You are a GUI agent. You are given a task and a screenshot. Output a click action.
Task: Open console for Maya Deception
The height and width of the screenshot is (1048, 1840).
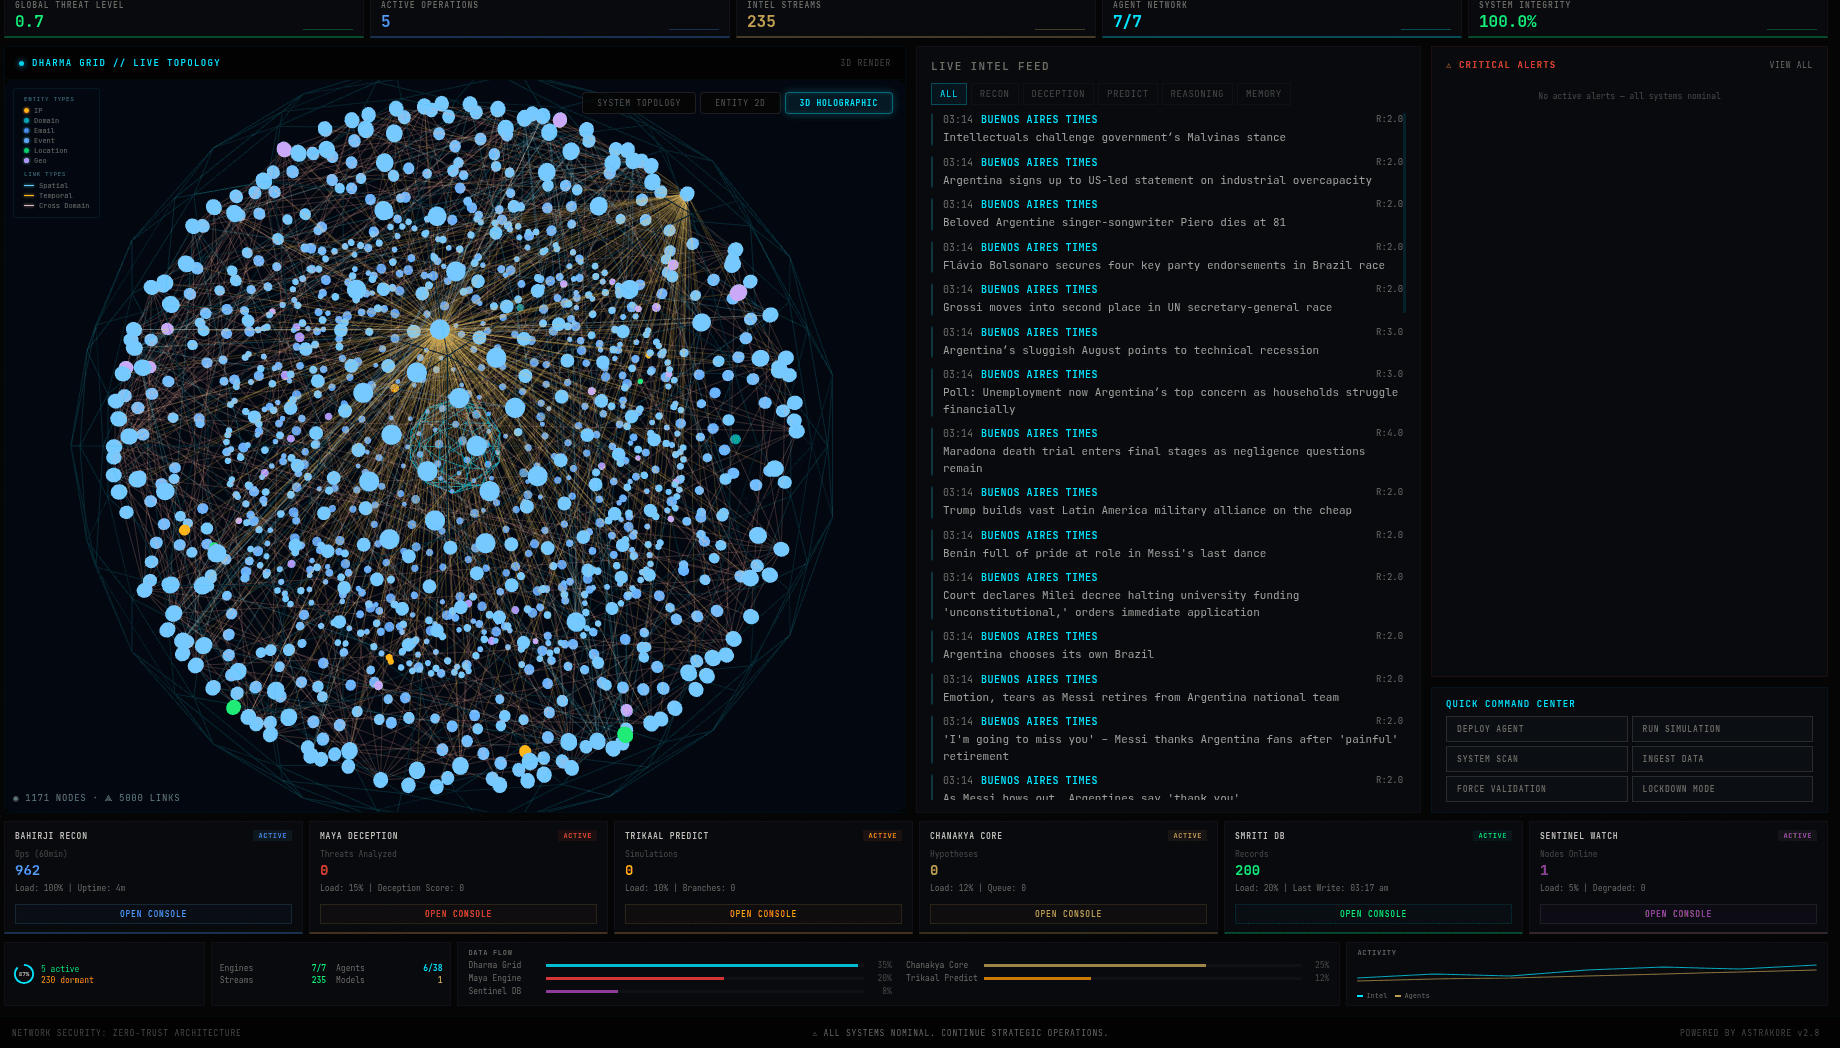(458, 914)
